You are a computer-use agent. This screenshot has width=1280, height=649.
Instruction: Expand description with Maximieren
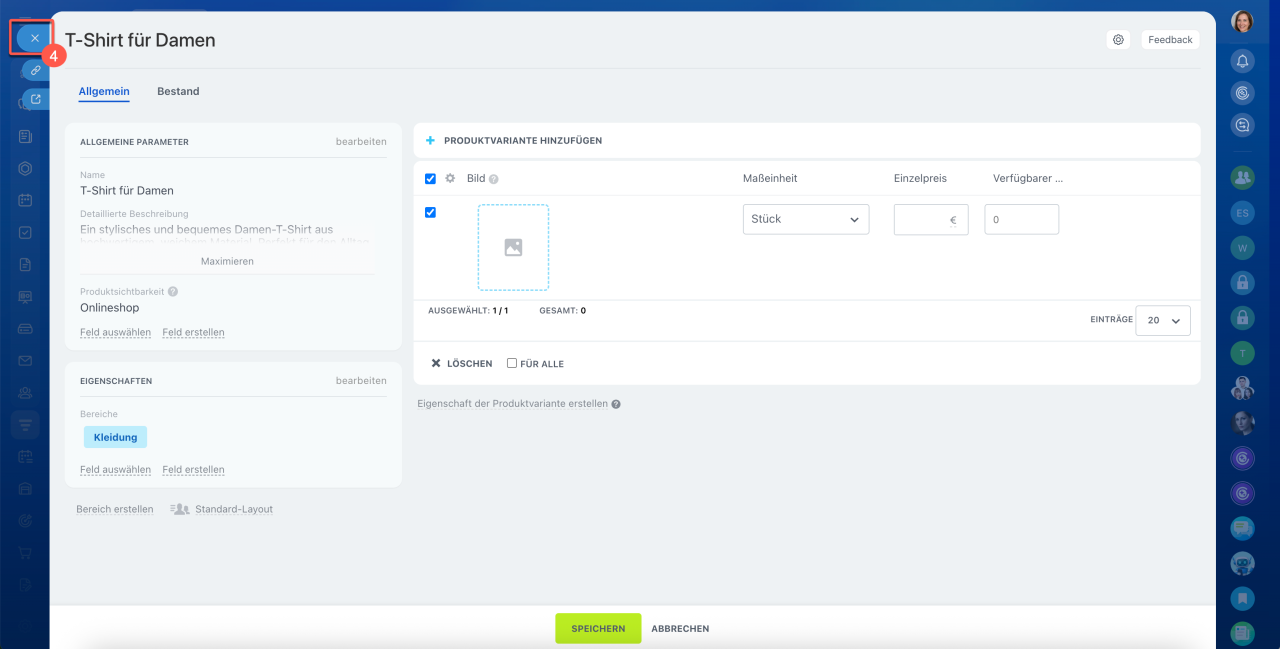[227, 261]
